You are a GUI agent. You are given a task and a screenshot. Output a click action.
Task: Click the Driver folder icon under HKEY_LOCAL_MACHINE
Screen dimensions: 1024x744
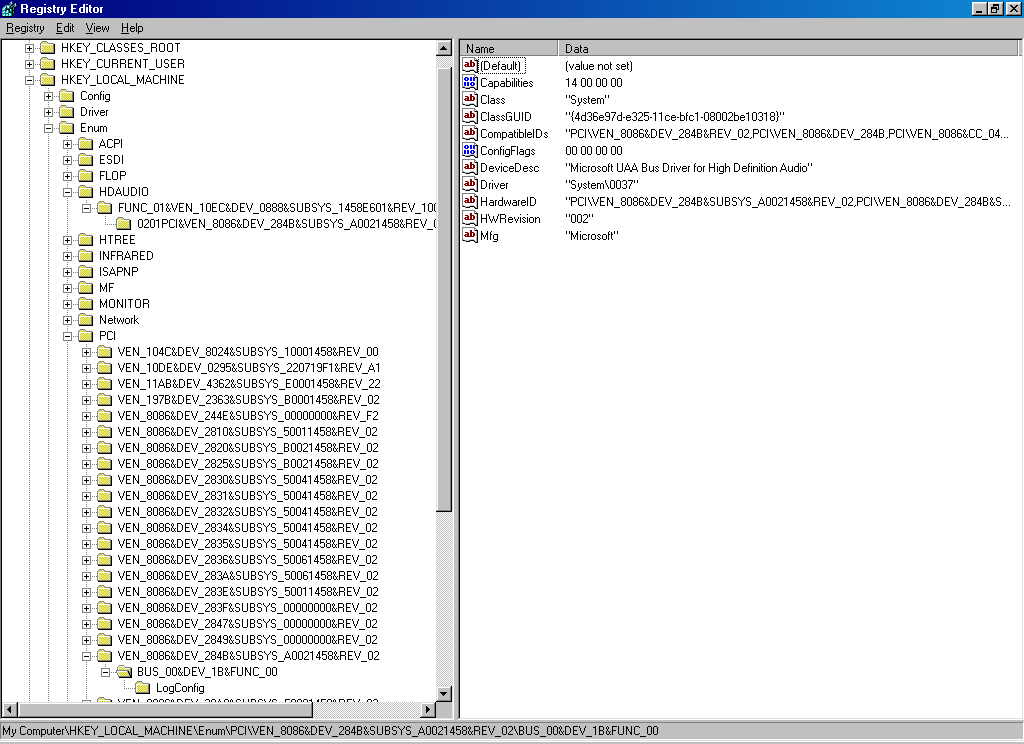67,112
